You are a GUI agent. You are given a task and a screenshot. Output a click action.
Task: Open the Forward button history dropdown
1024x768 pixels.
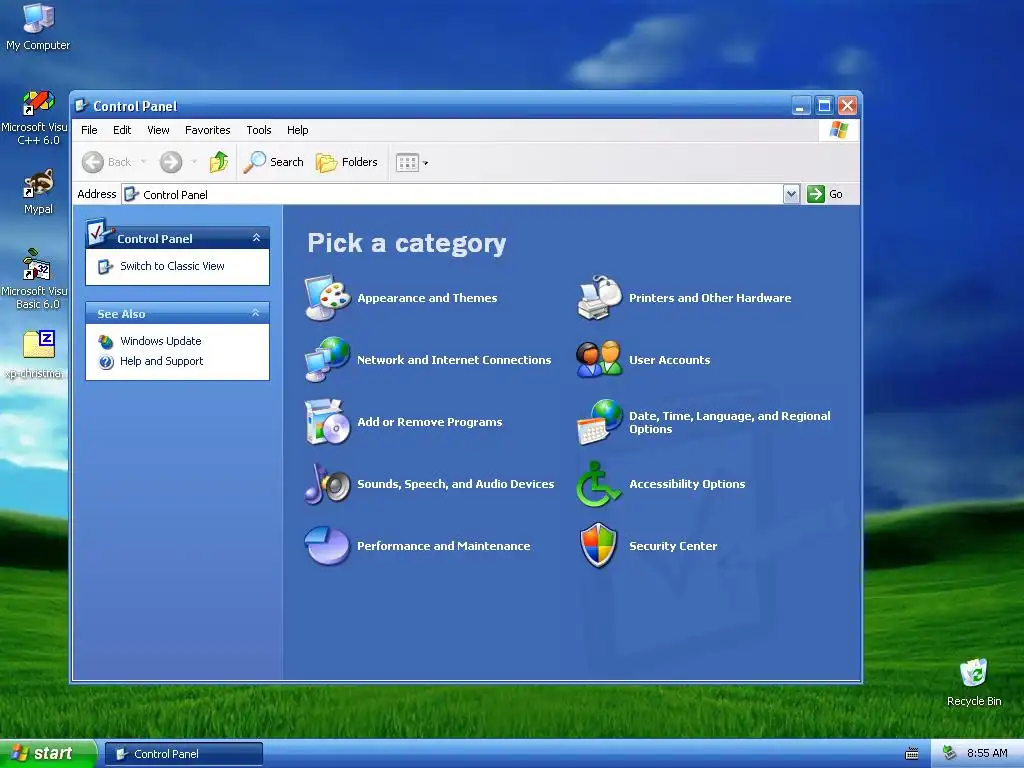pyautogui.click(x=194, y=162)
